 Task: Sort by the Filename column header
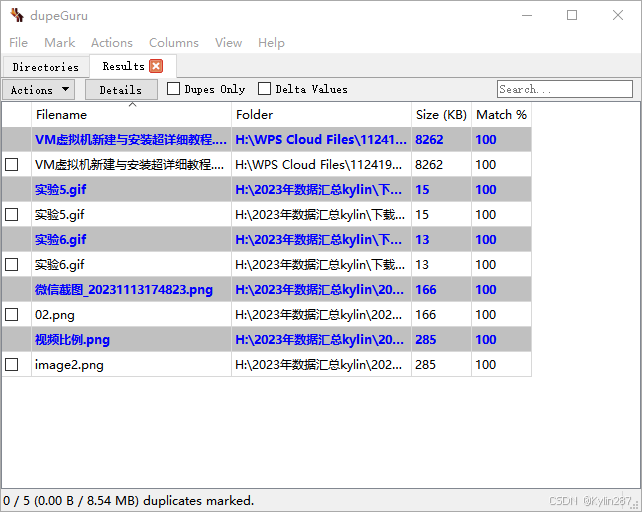point(131,115)
